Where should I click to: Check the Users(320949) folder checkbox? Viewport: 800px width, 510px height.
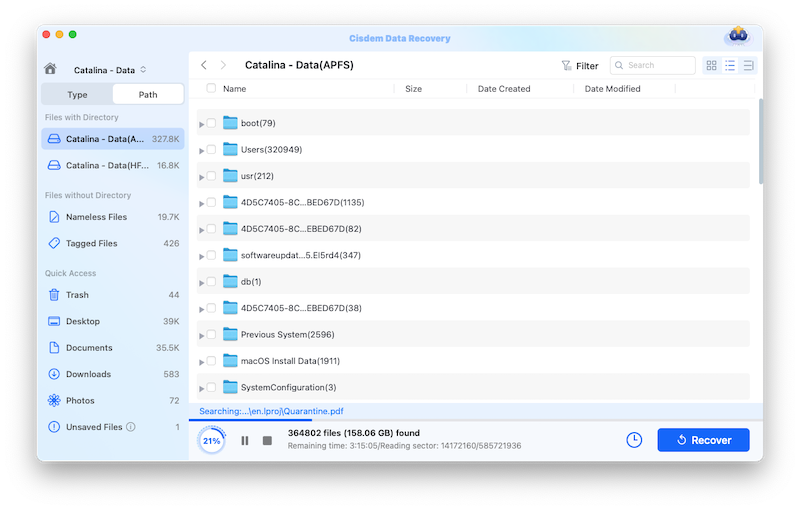coord(211,150)
